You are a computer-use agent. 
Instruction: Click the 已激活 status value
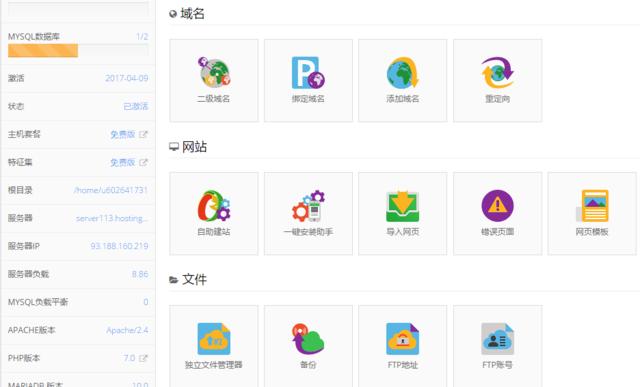tap(136, 107)
